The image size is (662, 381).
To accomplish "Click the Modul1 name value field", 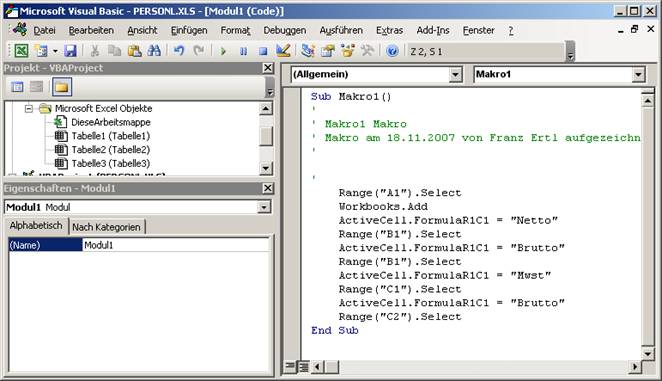I will point(176,245).
